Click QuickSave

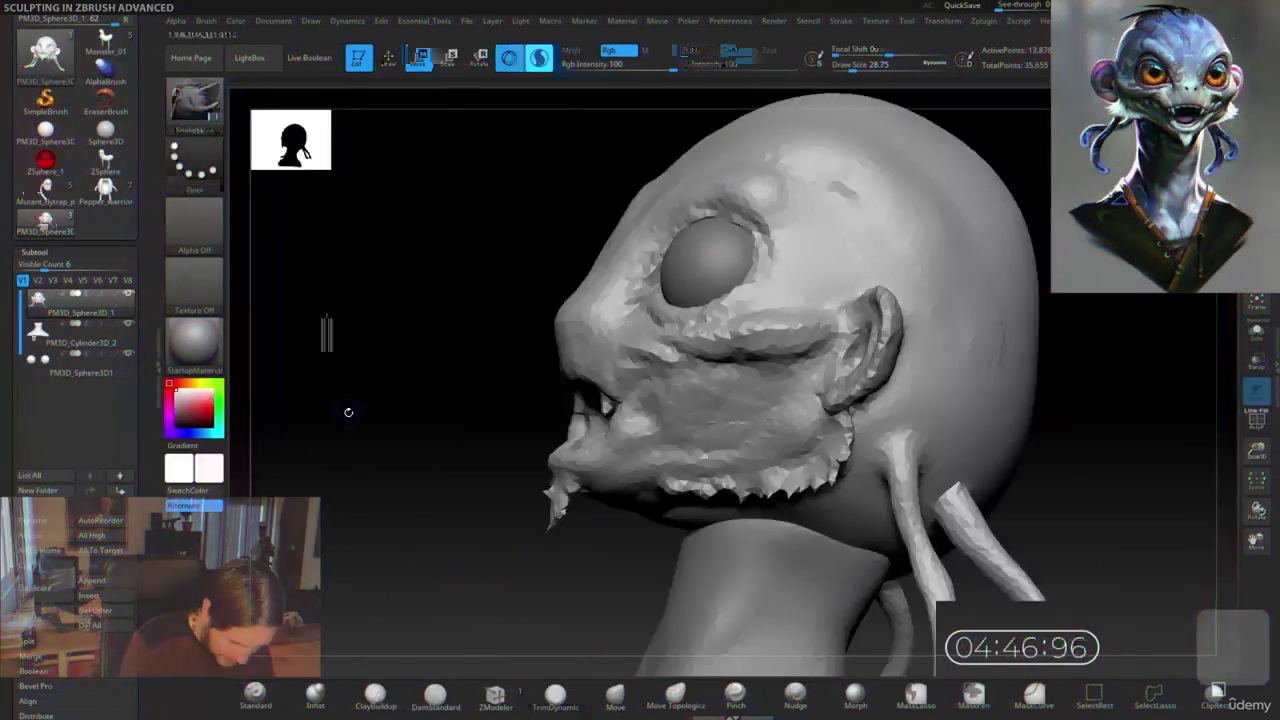(x=962, y=6)
